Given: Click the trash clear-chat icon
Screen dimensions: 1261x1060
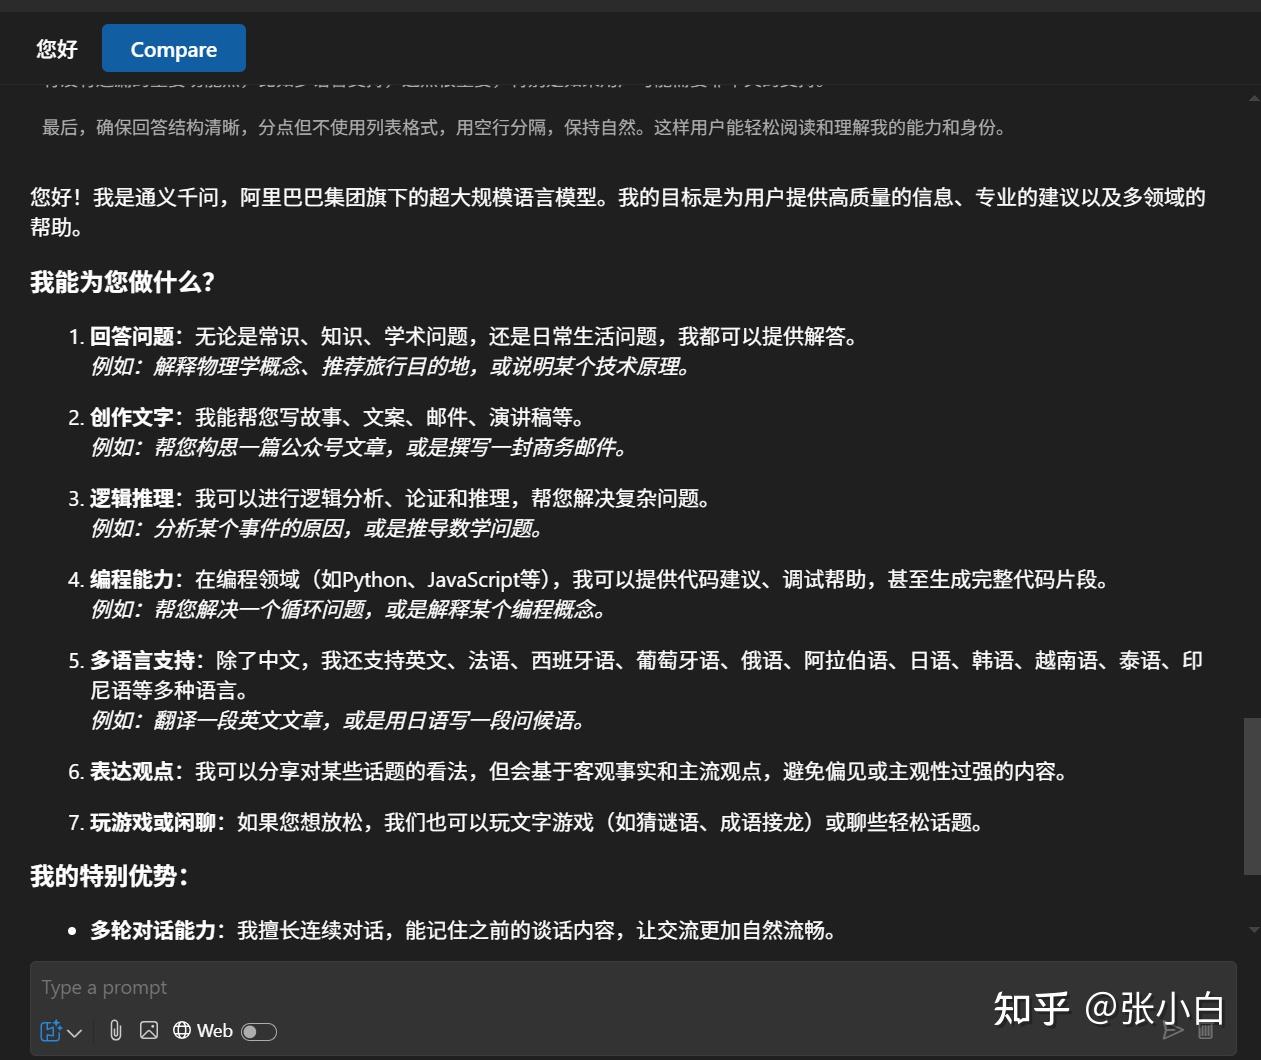Looking at the screenshot, I should [x=1207, y=1030].
